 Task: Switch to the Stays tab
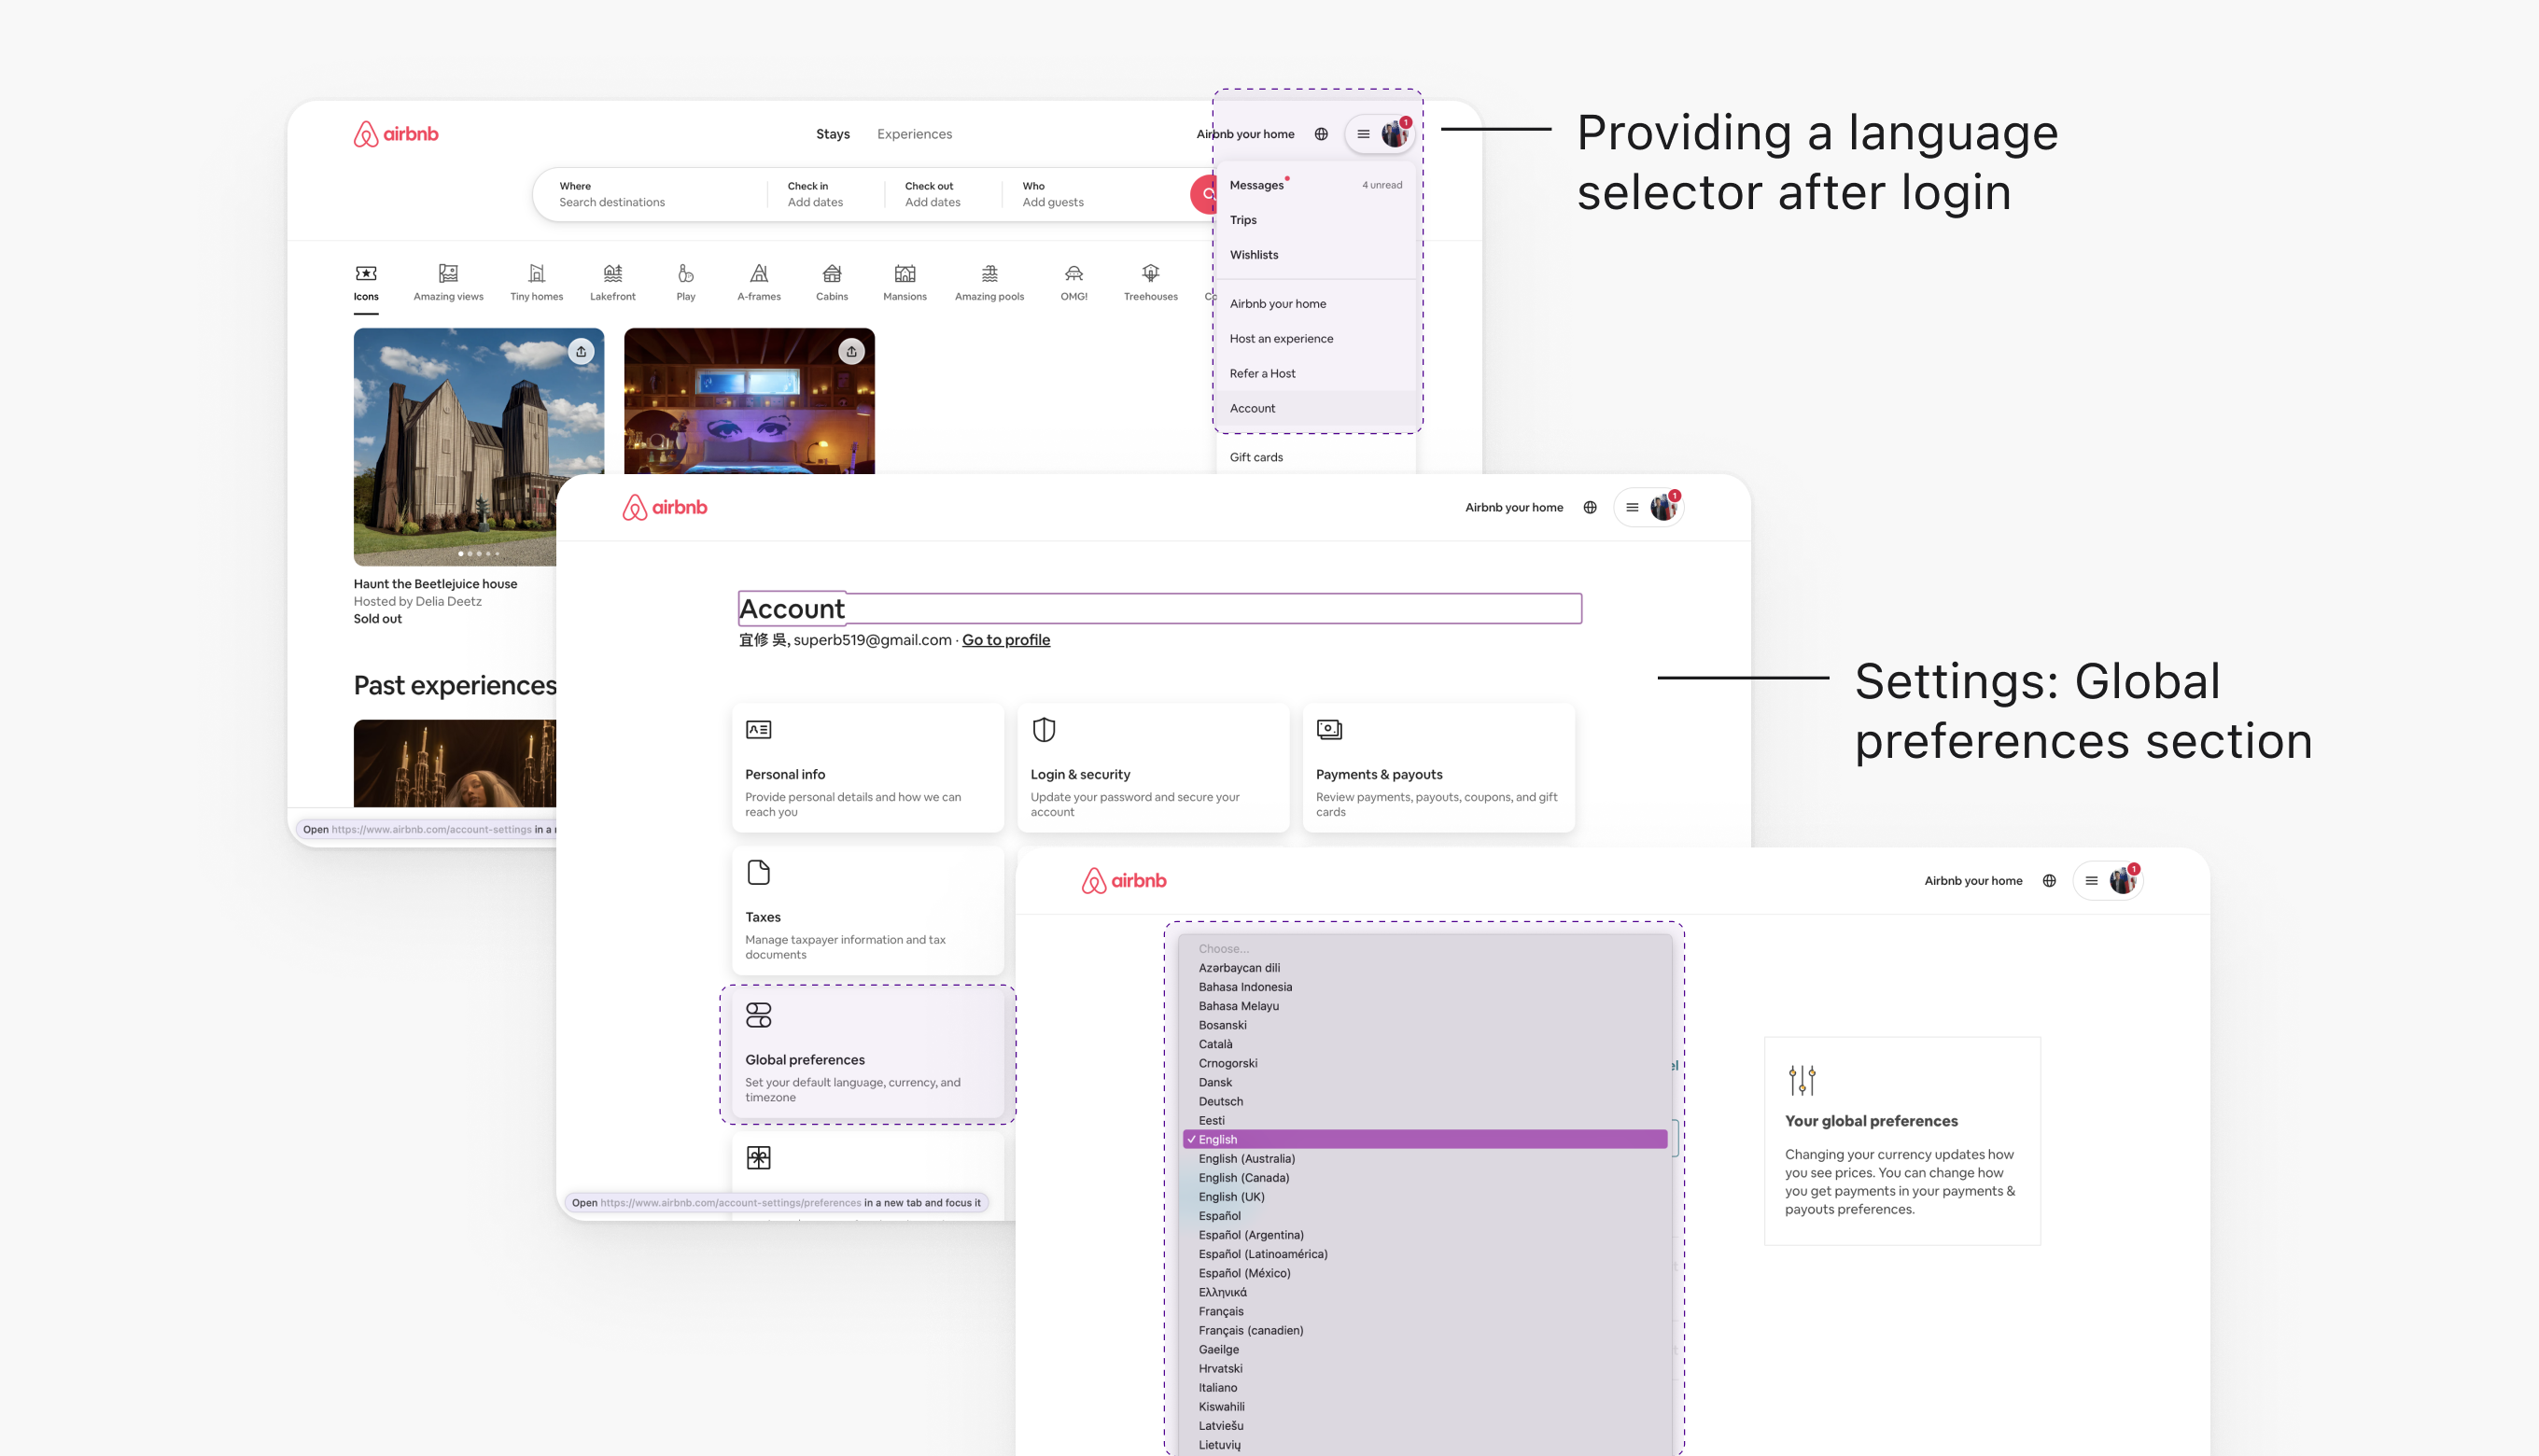833,134
